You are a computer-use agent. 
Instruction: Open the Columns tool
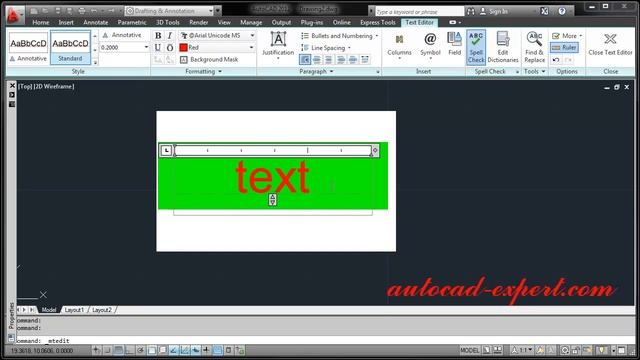click(399, 46)
